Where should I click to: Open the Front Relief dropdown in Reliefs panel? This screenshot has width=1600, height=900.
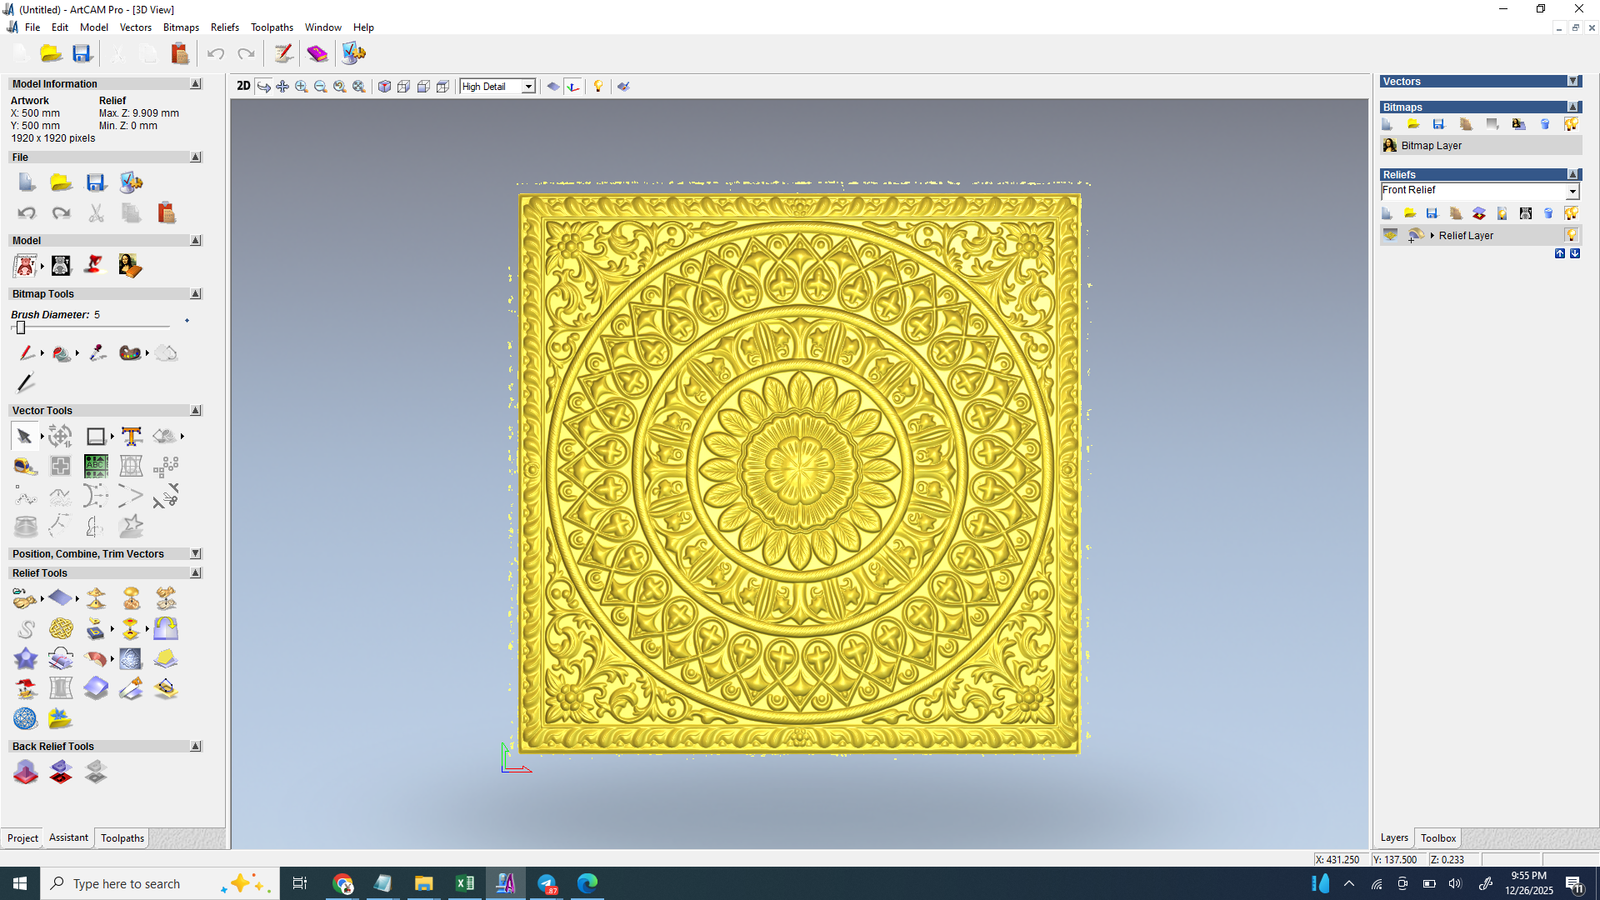click(1573, 191)
